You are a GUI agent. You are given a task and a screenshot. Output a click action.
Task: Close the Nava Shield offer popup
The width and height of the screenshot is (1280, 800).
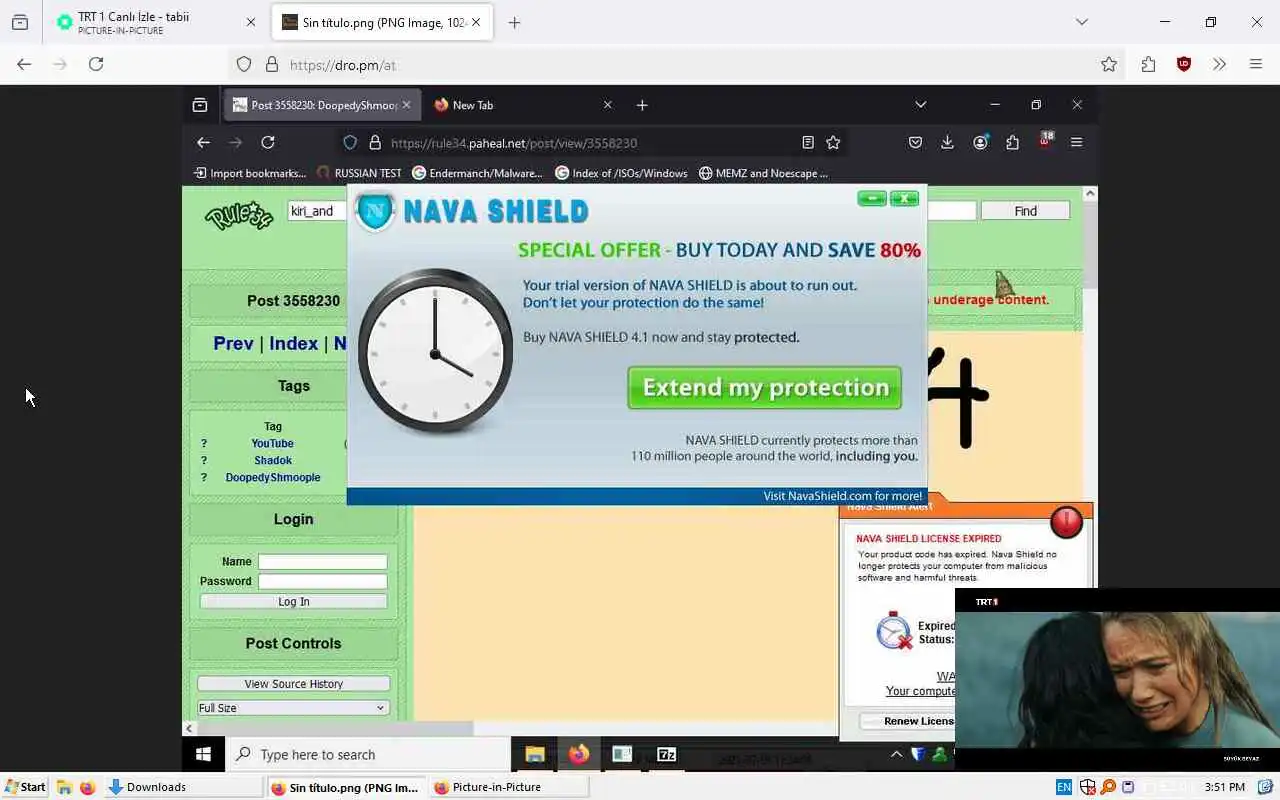904,199
